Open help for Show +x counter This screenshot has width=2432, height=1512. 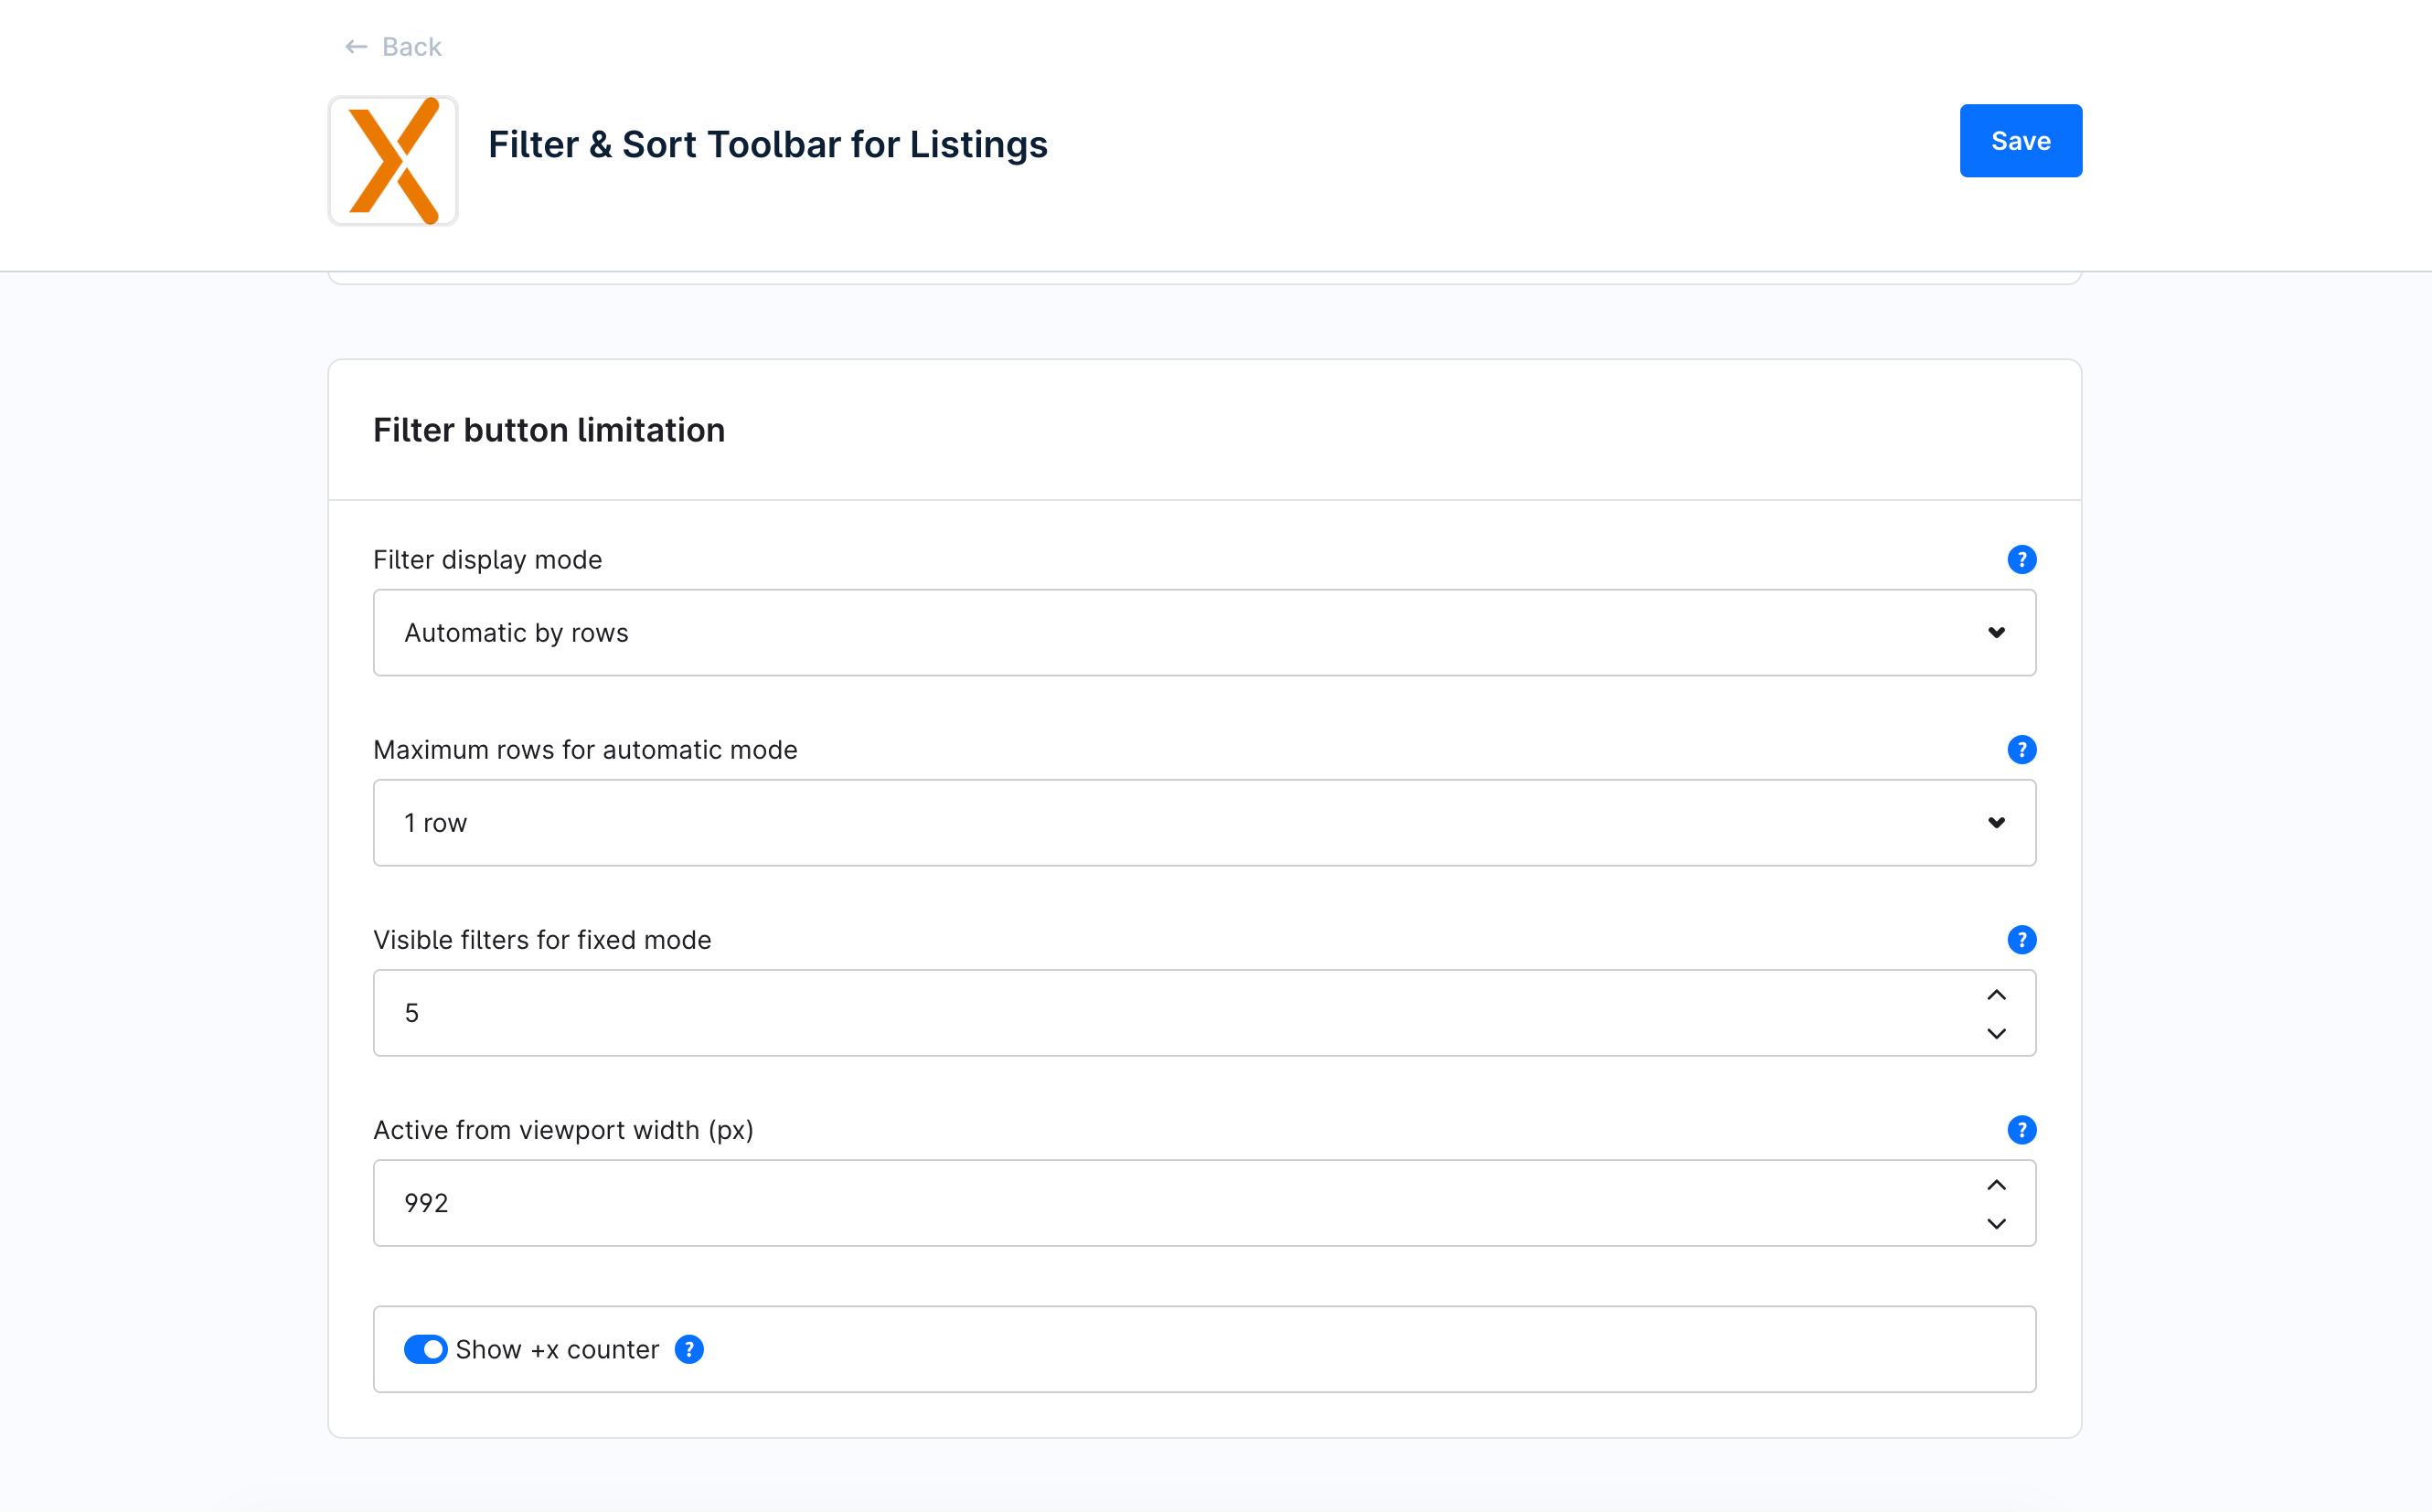click(x=689, y=1349)
